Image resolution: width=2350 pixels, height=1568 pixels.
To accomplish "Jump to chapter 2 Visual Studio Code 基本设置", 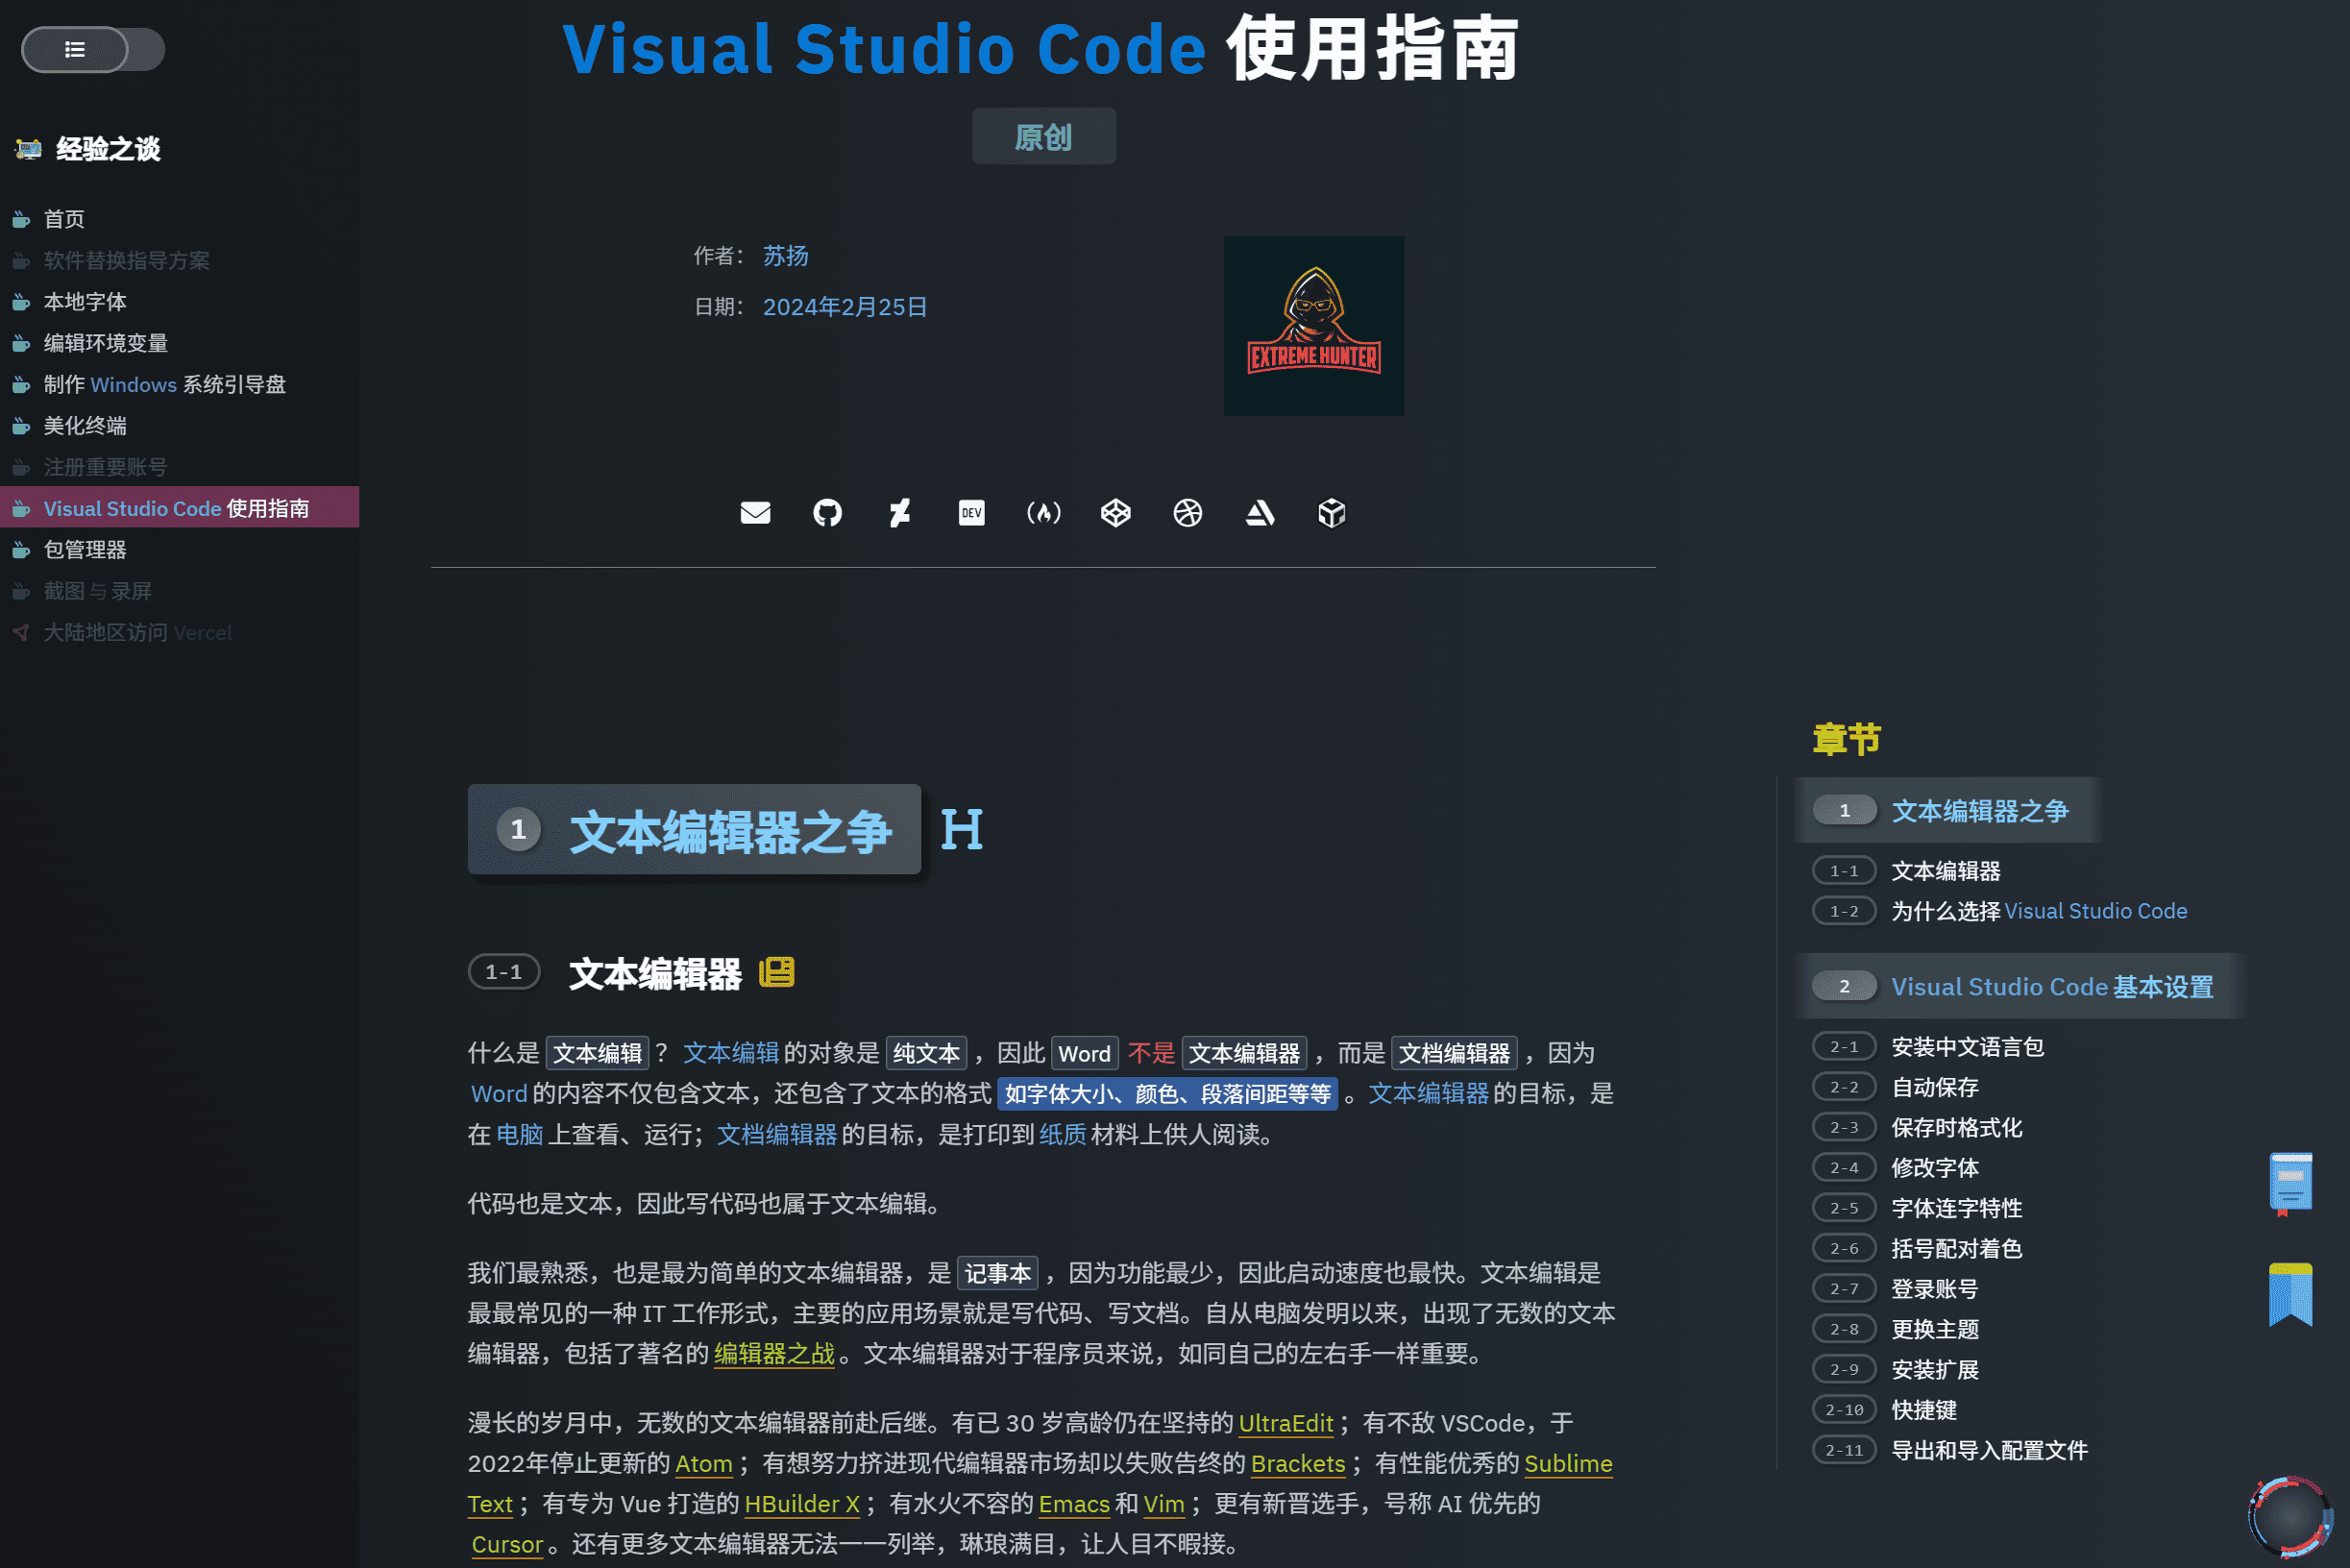I will [x=2020, y=986].
